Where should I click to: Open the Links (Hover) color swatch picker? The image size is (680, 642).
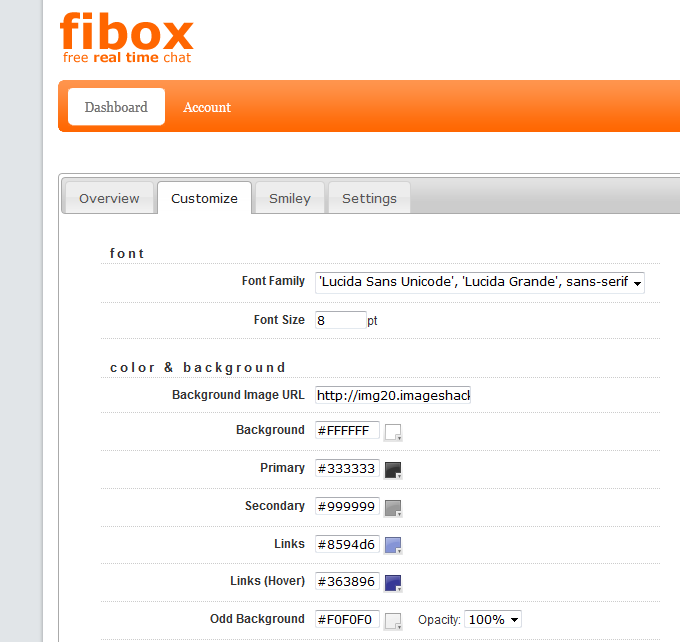pyautogui.click(x=393, y=583)
